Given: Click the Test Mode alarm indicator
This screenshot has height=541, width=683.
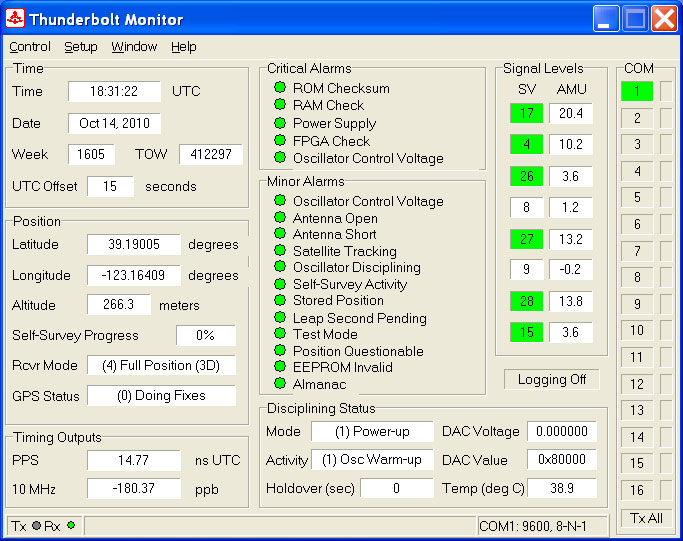Looking at the screenshot, I should (280, 334).
